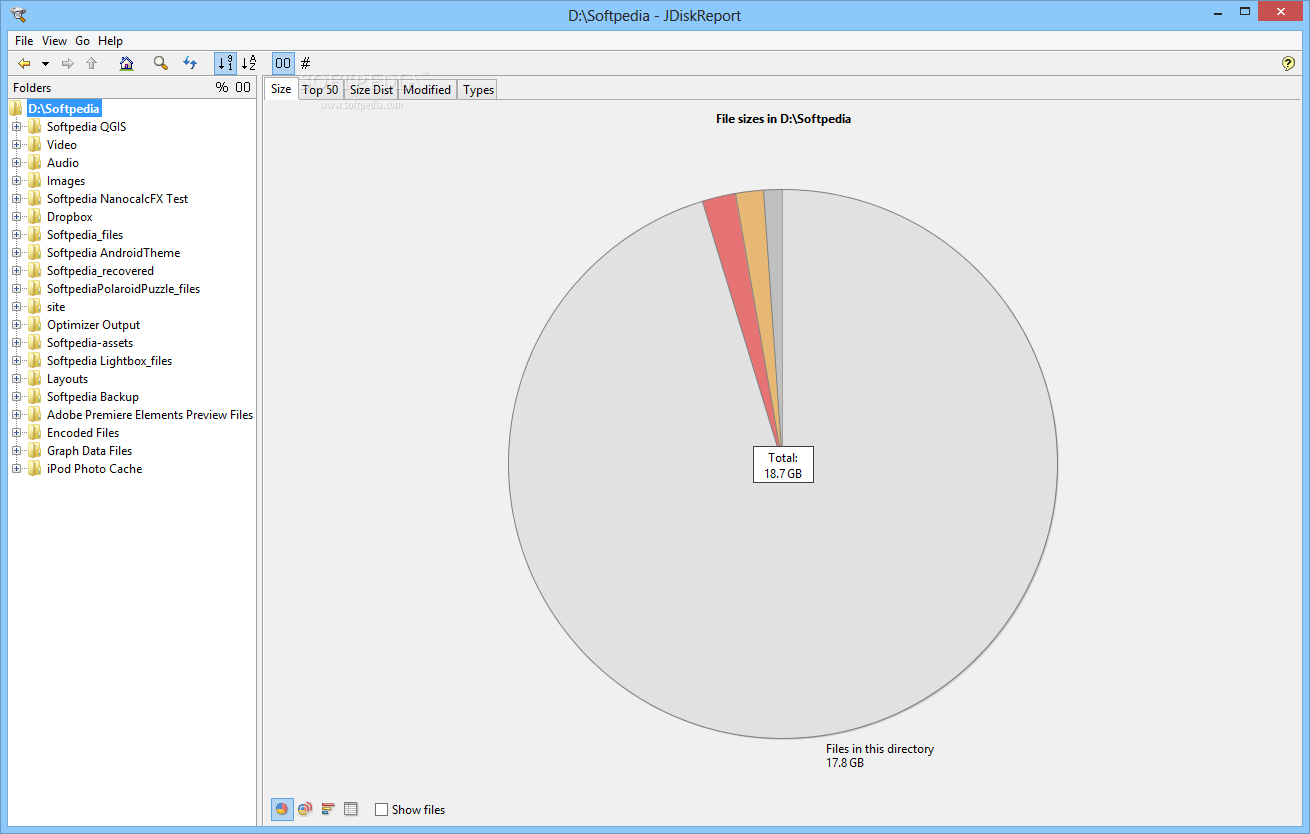Expand the Graph Data Files folder
Screen dimensions: 1310x834
[x=16, y=451]
